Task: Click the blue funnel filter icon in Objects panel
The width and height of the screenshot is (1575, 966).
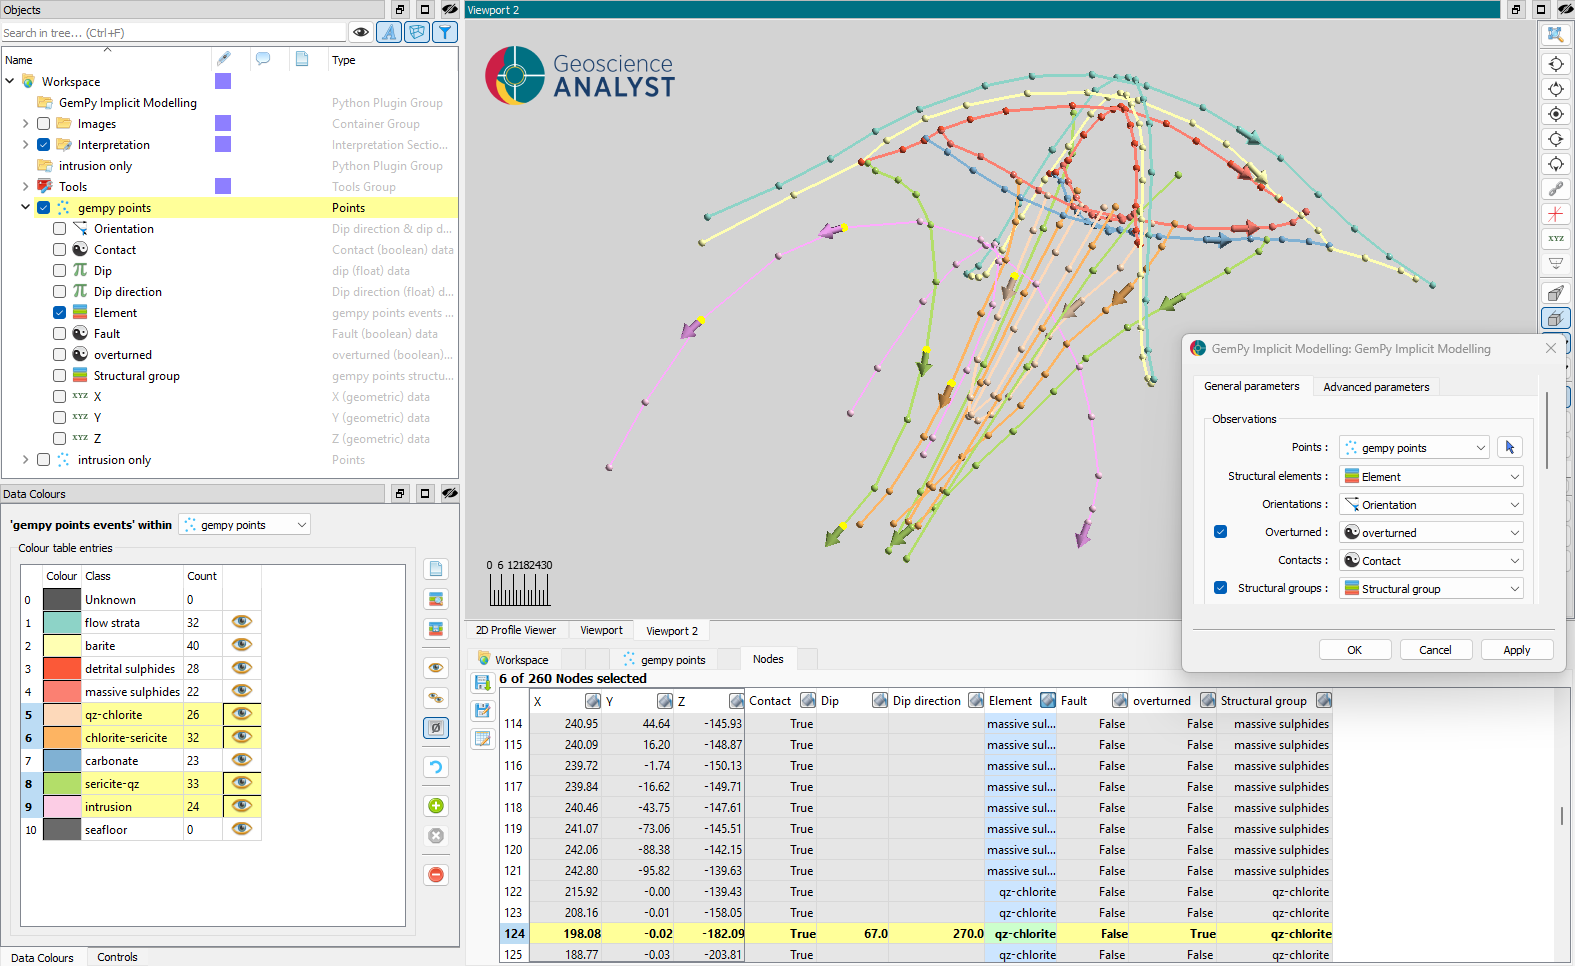Action: [445, 32]
